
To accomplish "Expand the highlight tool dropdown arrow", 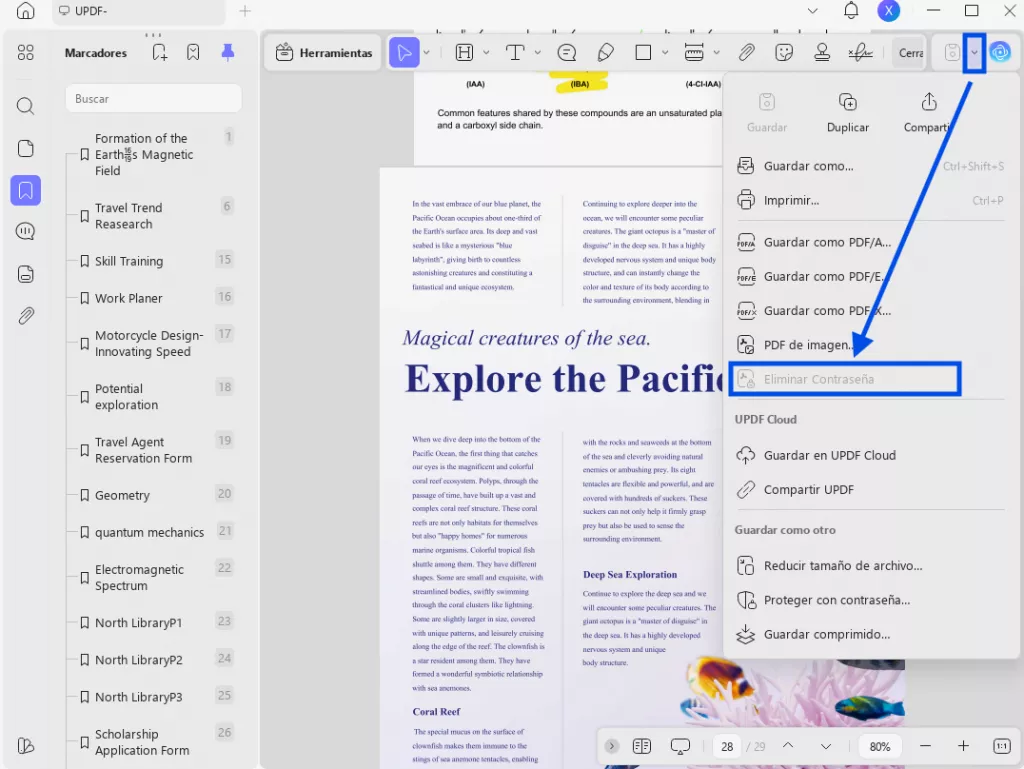I will click(x=486, y=53).
